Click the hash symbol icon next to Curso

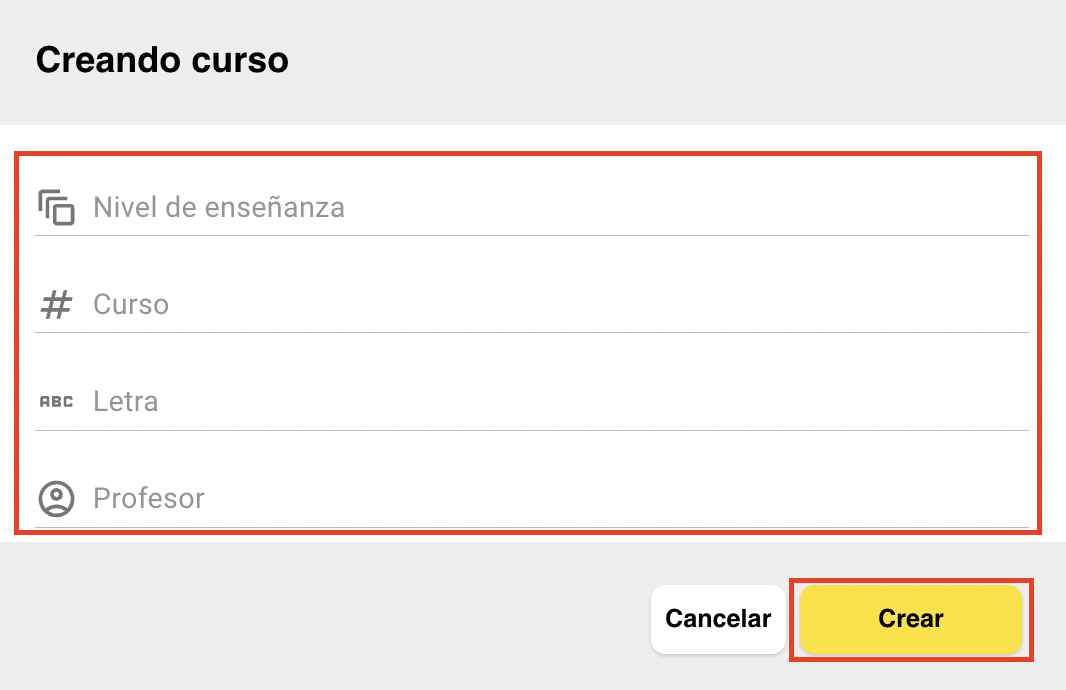tap(56, 305)
